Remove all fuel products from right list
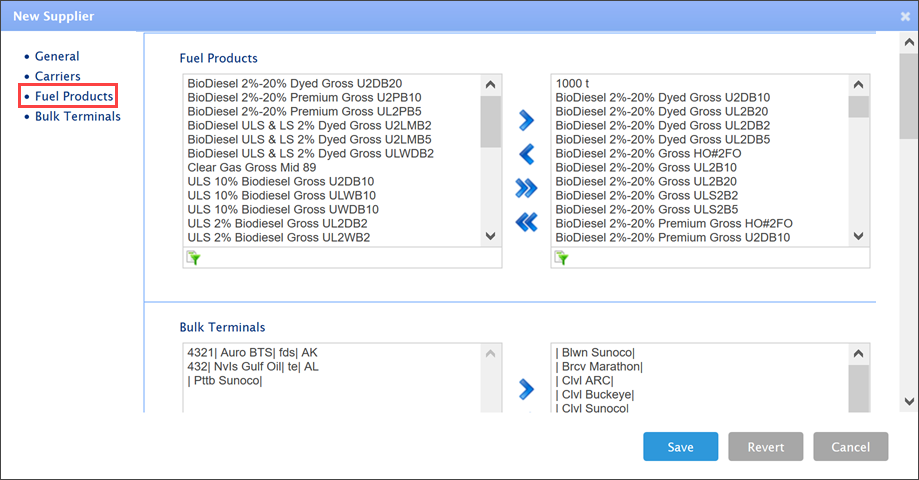 point(526,222)
